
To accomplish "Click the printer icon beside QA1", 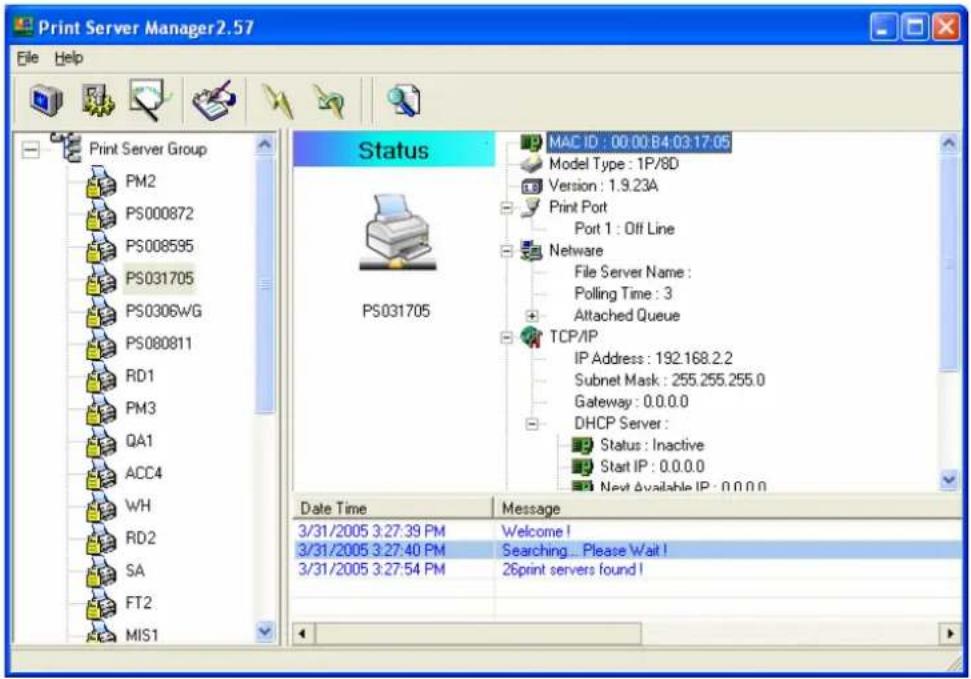I will coord(101,440).
